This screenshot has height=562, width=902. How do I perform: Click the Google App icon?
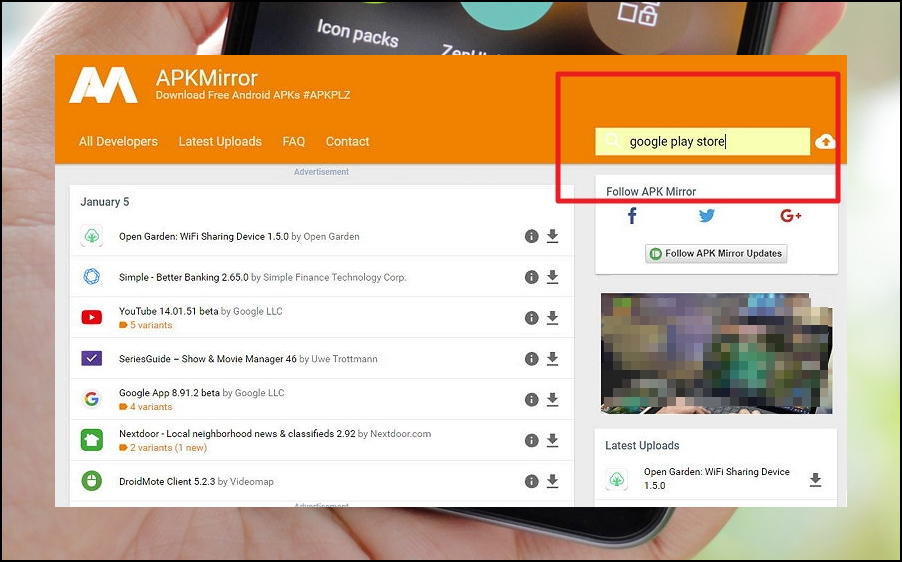(x=91, y=399)
